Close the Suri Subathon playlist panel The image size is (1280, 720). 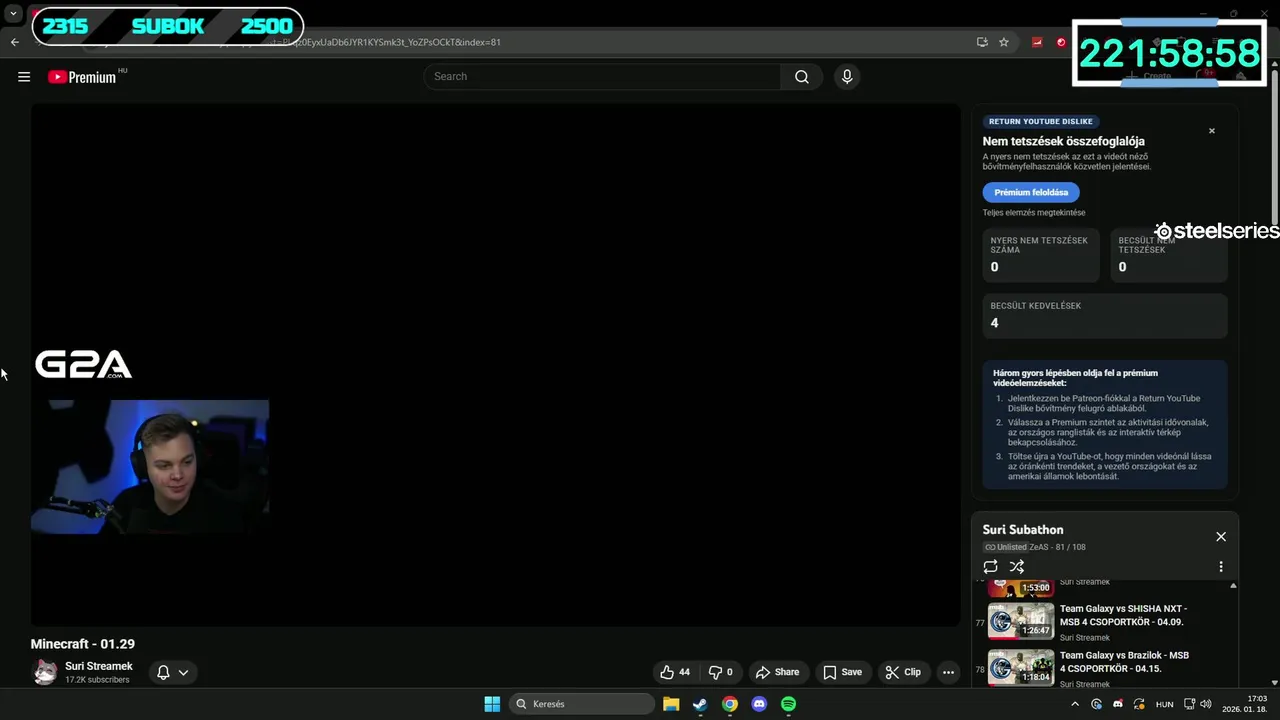(1220, 537)
